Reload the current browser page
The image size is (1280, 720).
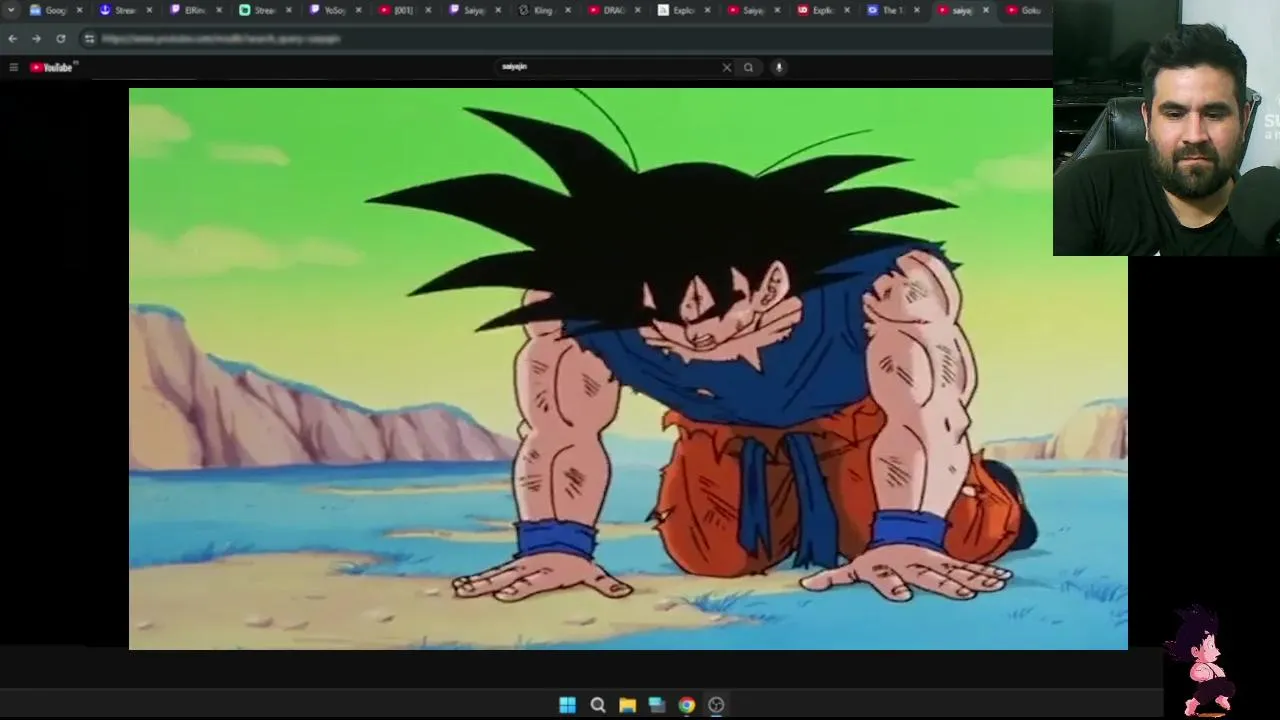[60, 38]
